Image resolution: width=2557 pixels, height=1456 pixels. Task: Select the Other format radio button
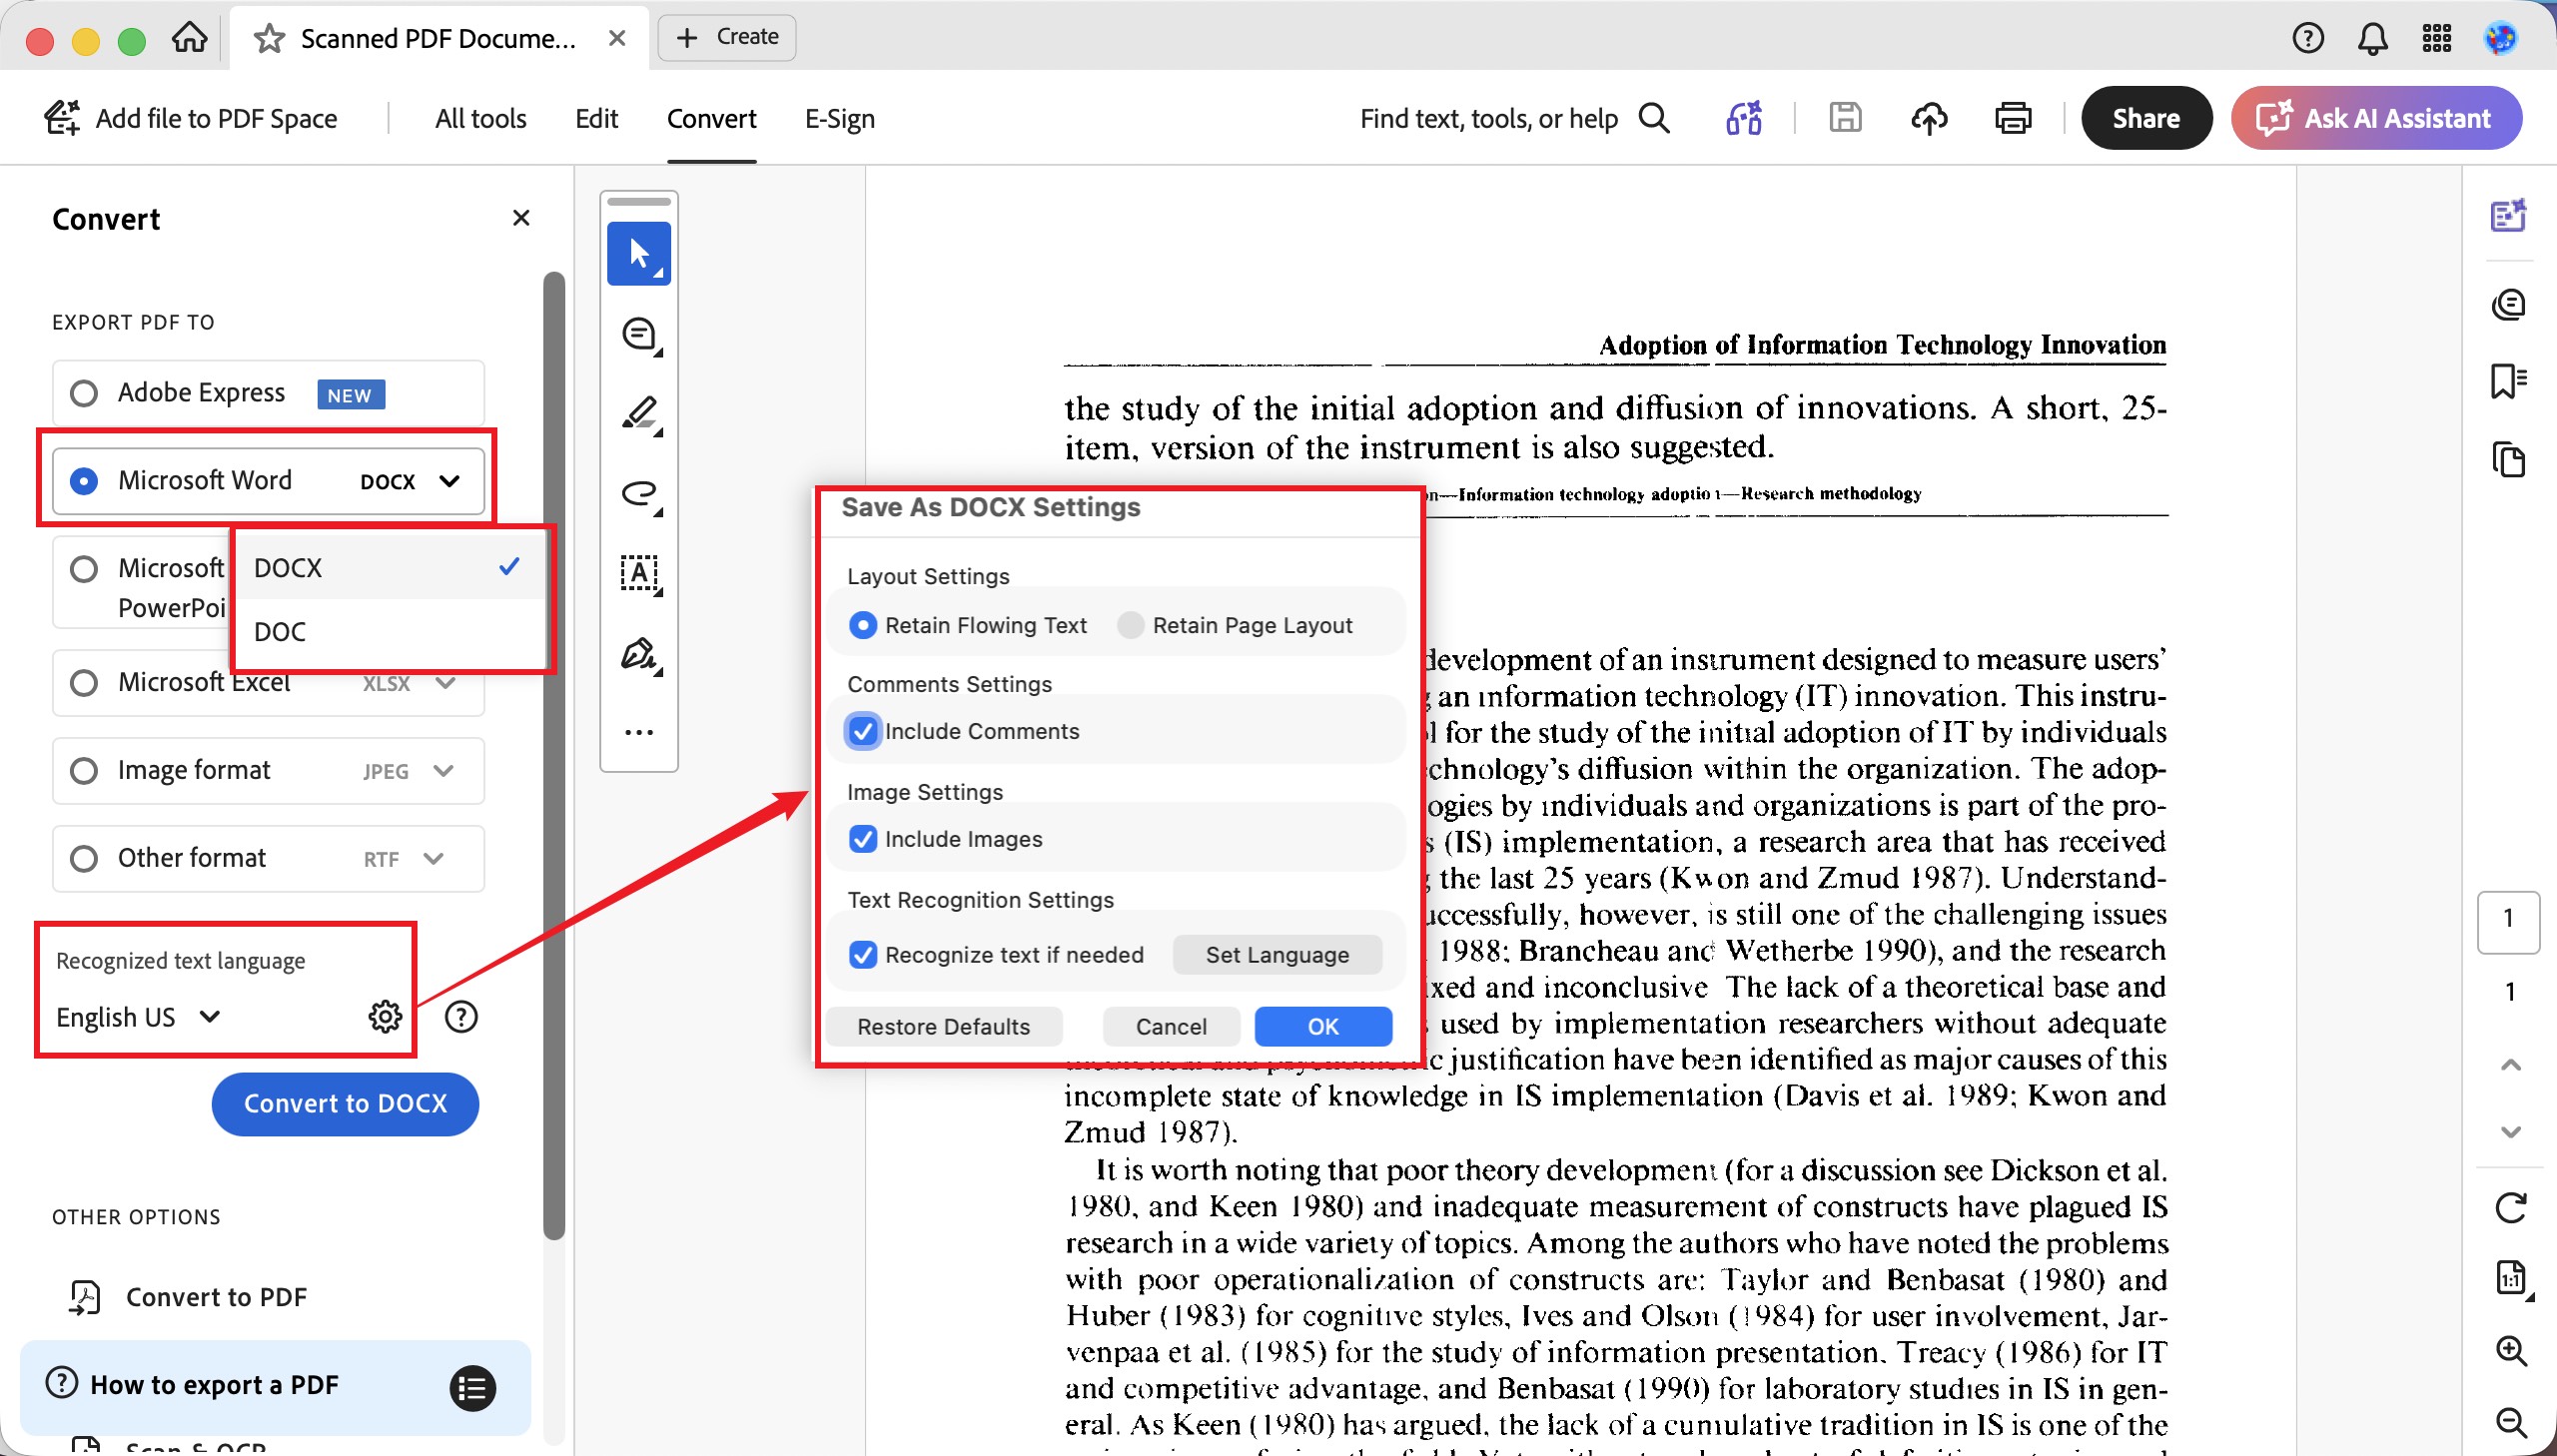pos(84,859)
